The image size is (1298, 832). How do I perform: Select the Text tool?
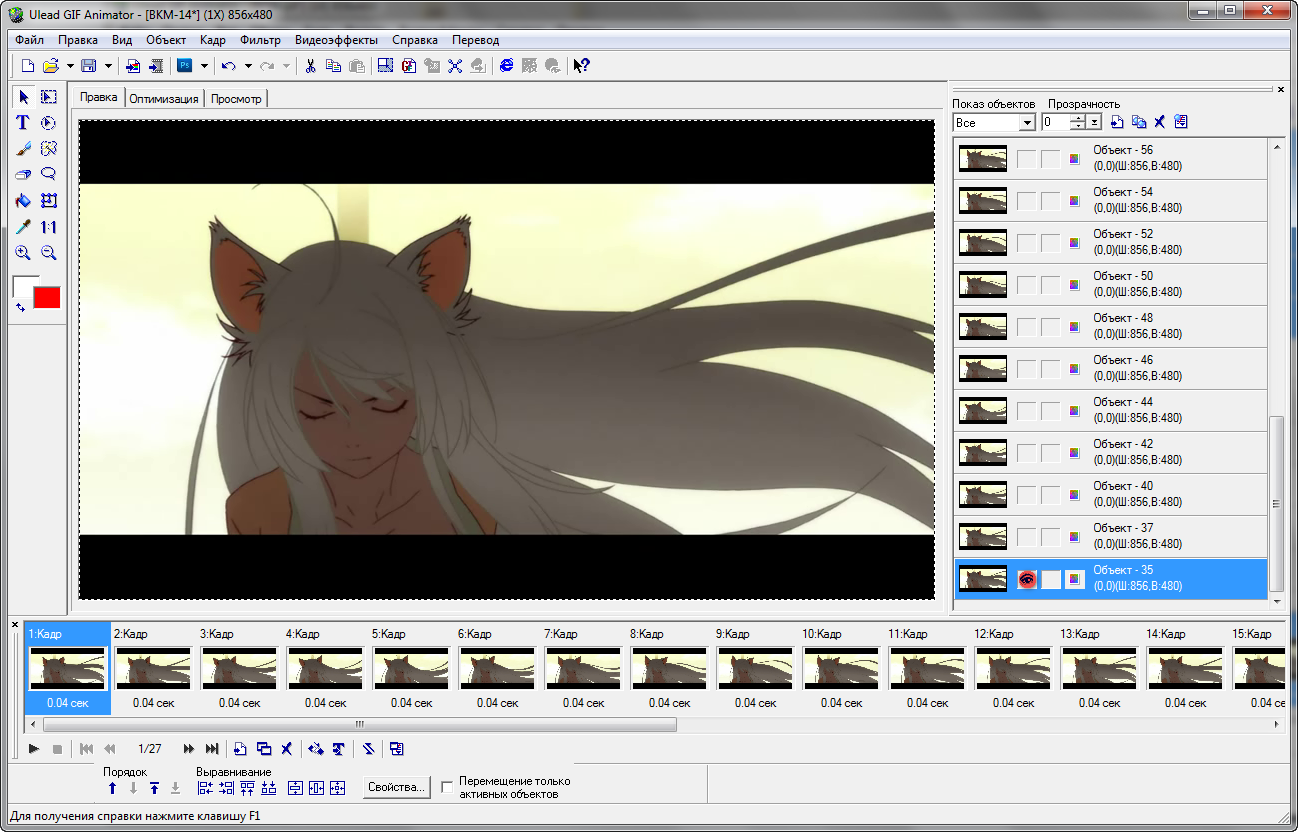click(23, 122)
